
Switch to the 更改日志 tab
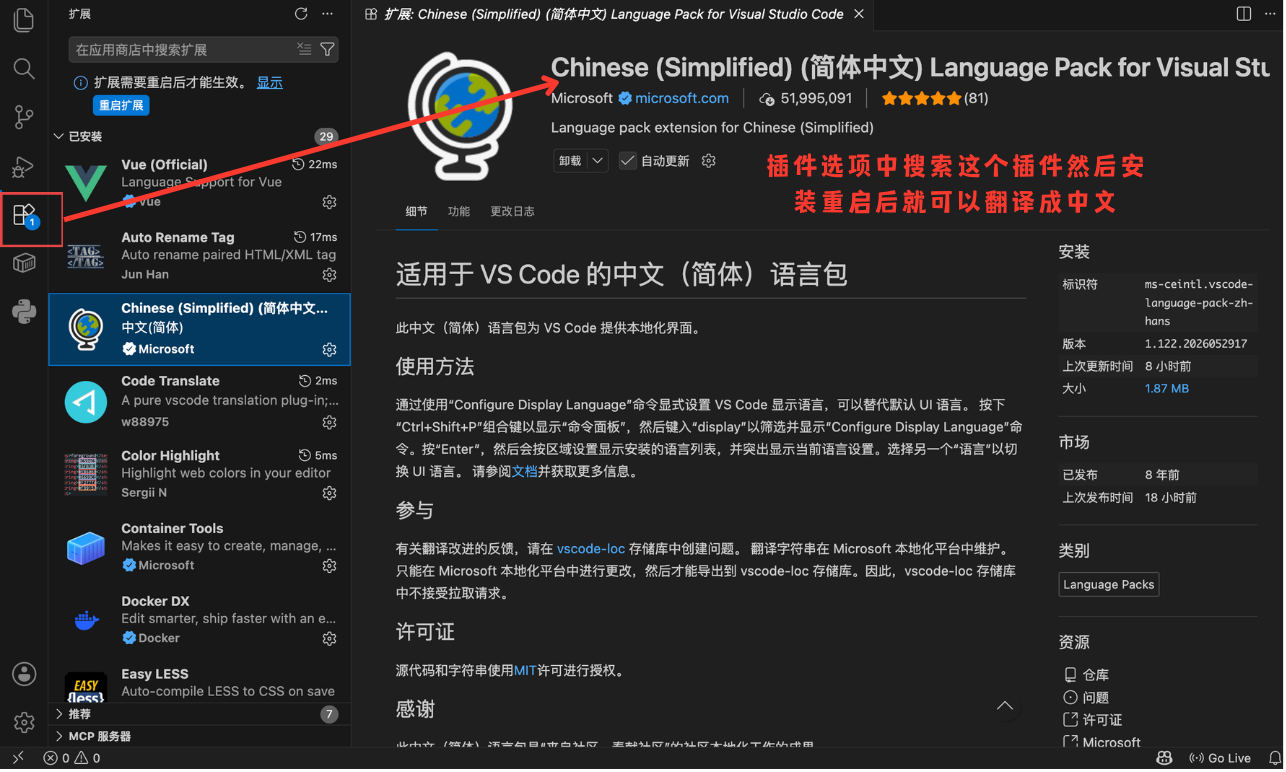click(512, 212)
